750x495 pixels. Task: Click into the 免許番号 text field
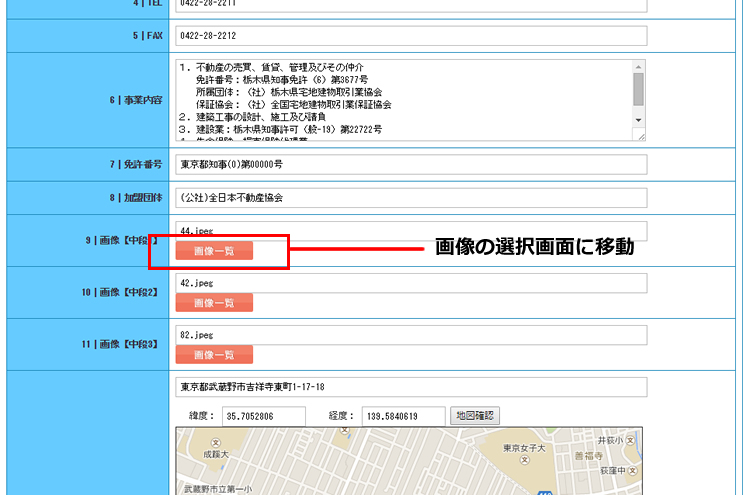pos(410,163)
